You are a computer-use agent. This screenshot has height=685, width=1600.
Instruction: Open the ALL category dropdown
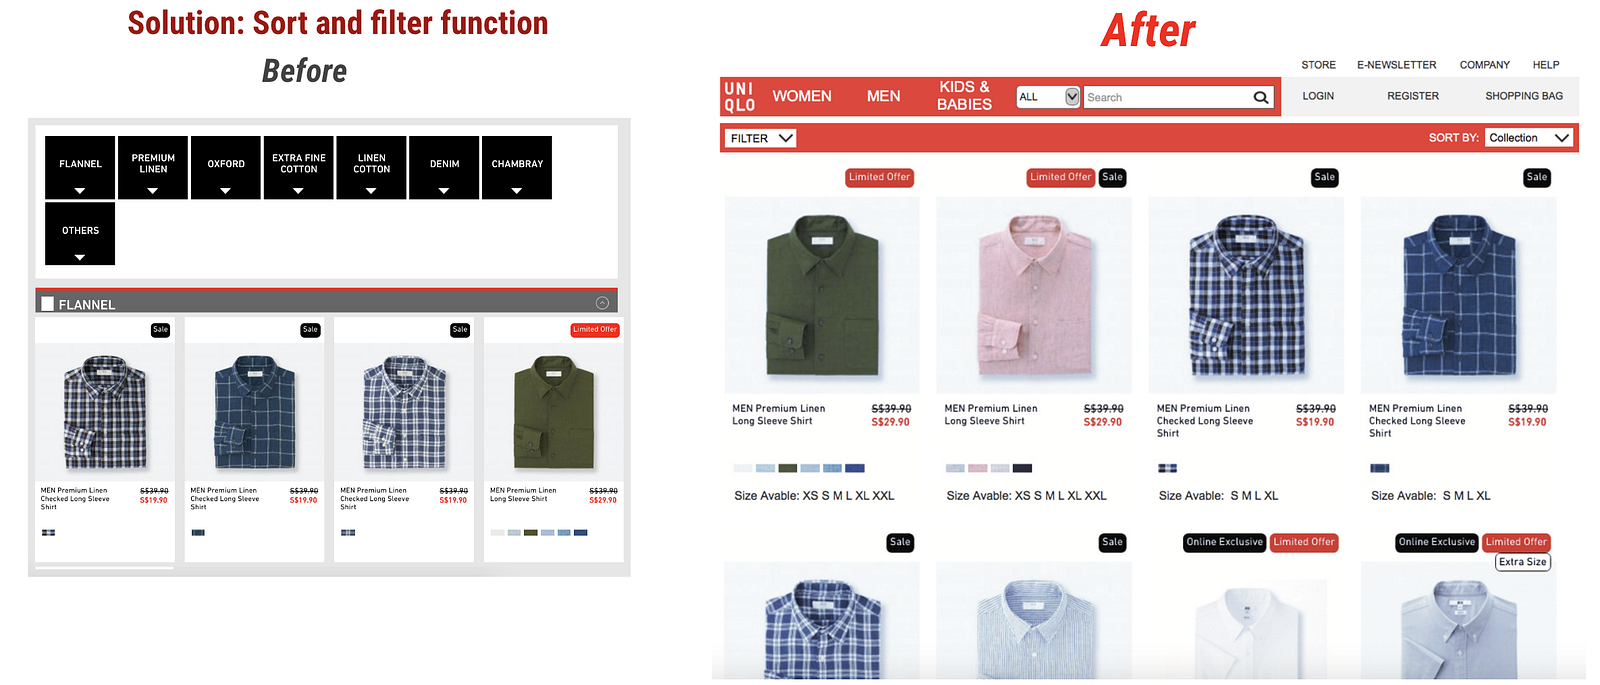coord(1048,97)
